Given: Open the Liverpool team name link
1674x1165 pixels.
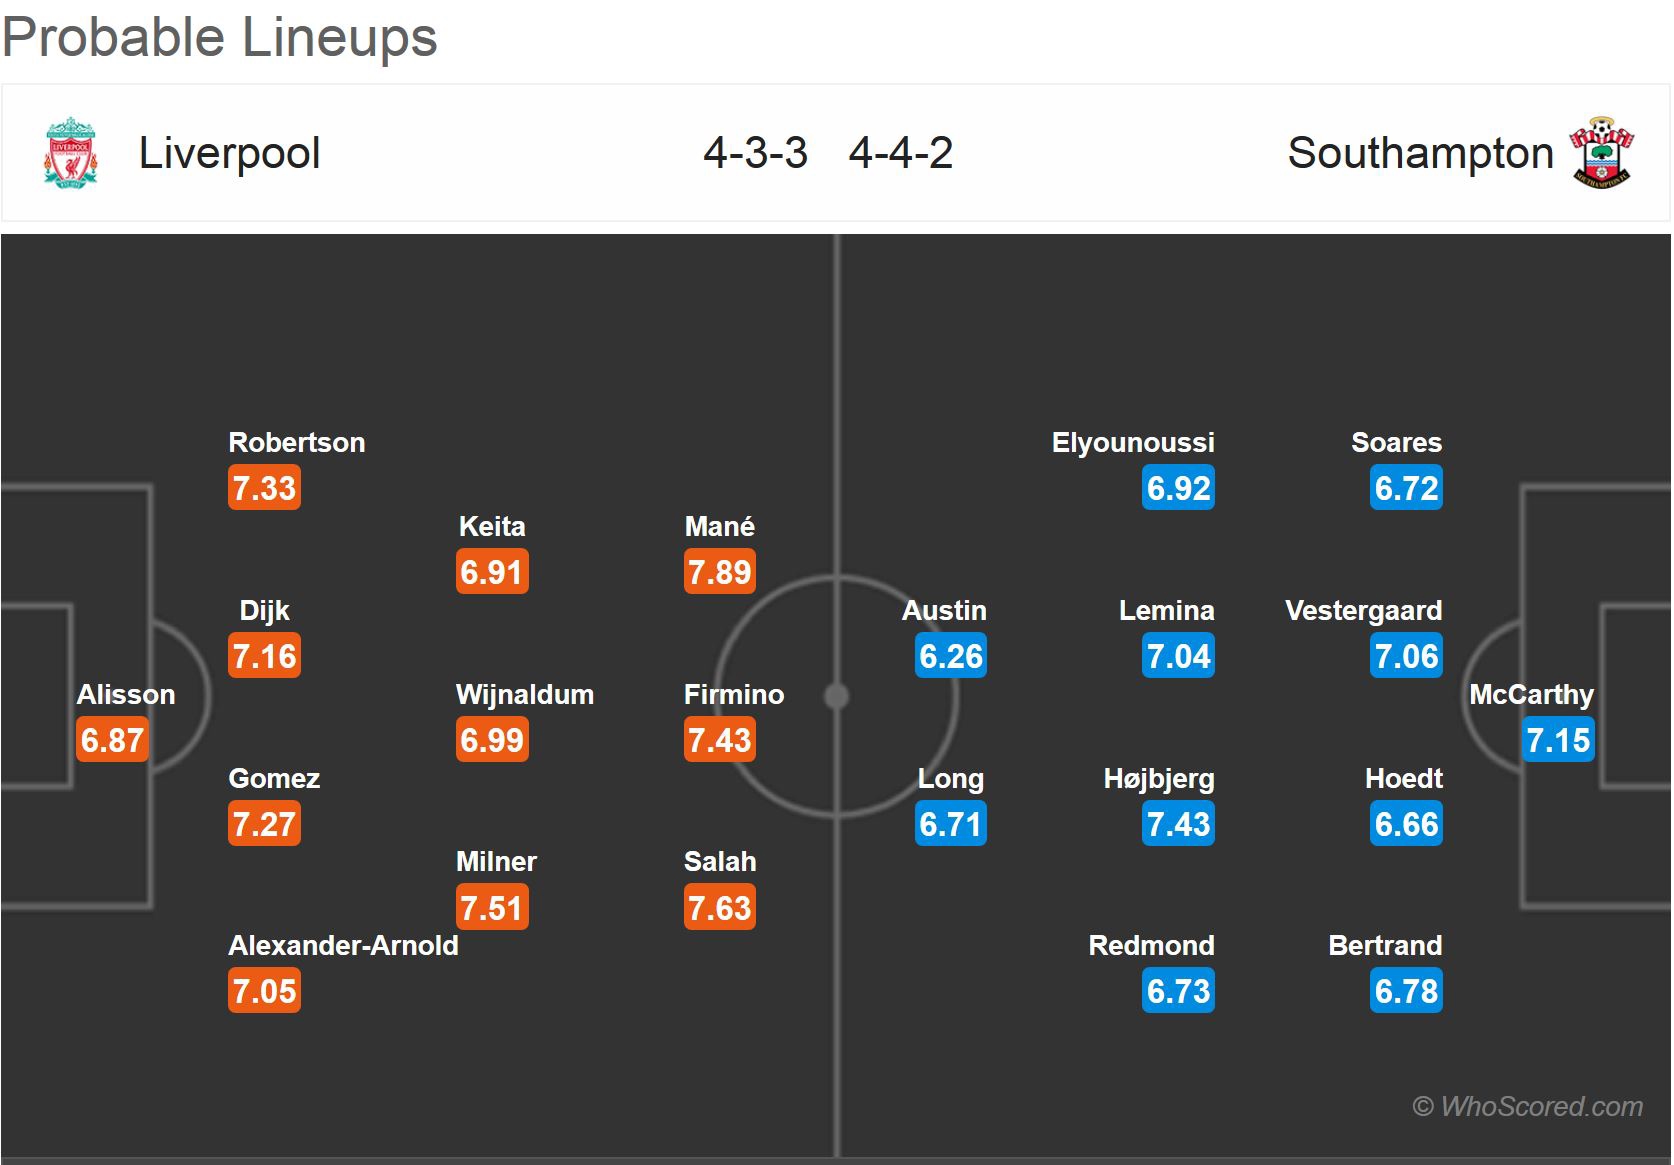Looking at the screenshot, I should point(229,153).
